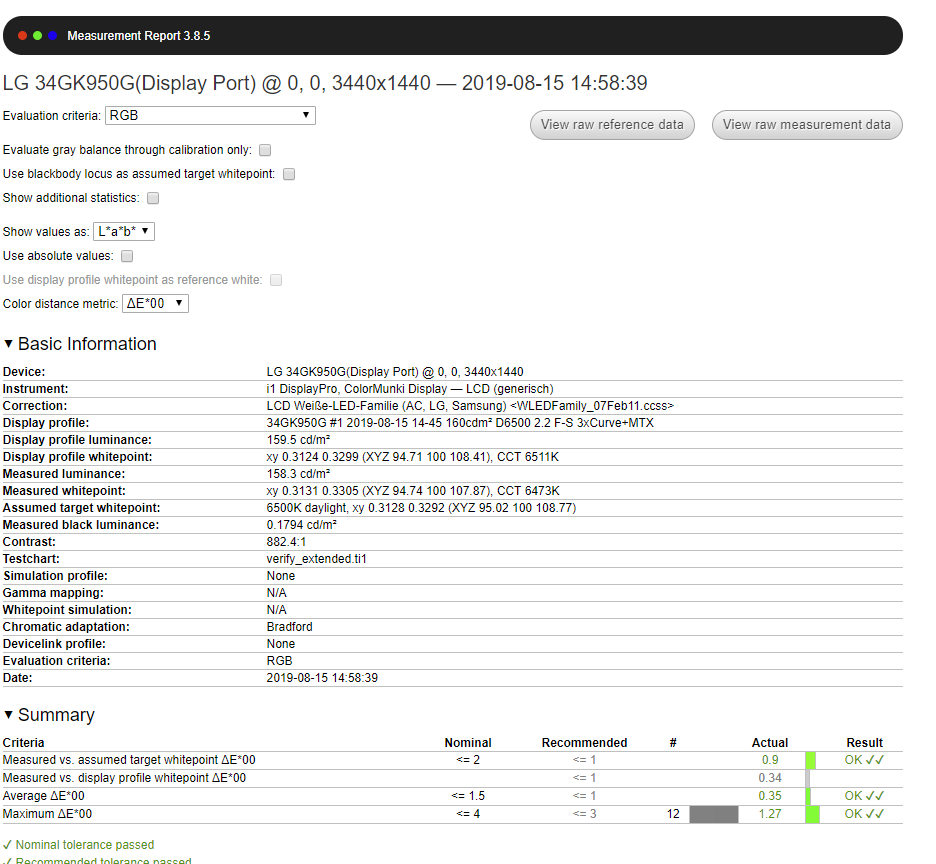Click the red dot in the header
The width and height of the screenshot is (936, 864).
point(23,36)
